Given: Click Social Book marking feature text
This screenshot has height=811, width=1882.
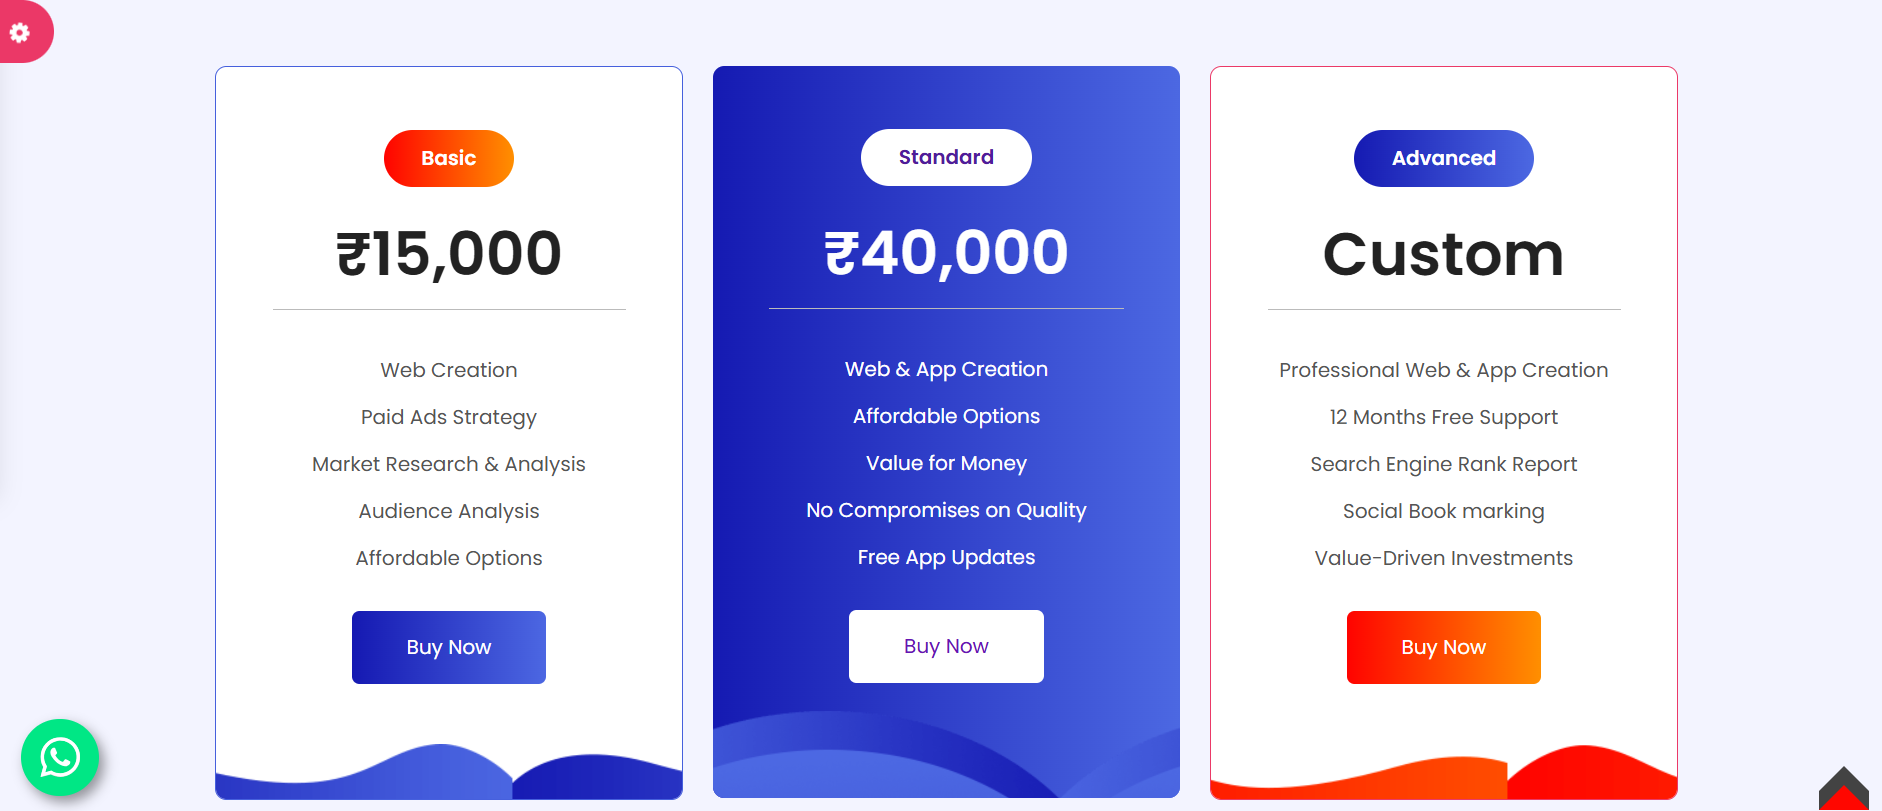Looking at the screenshot, I should [x=1442, y=511].
